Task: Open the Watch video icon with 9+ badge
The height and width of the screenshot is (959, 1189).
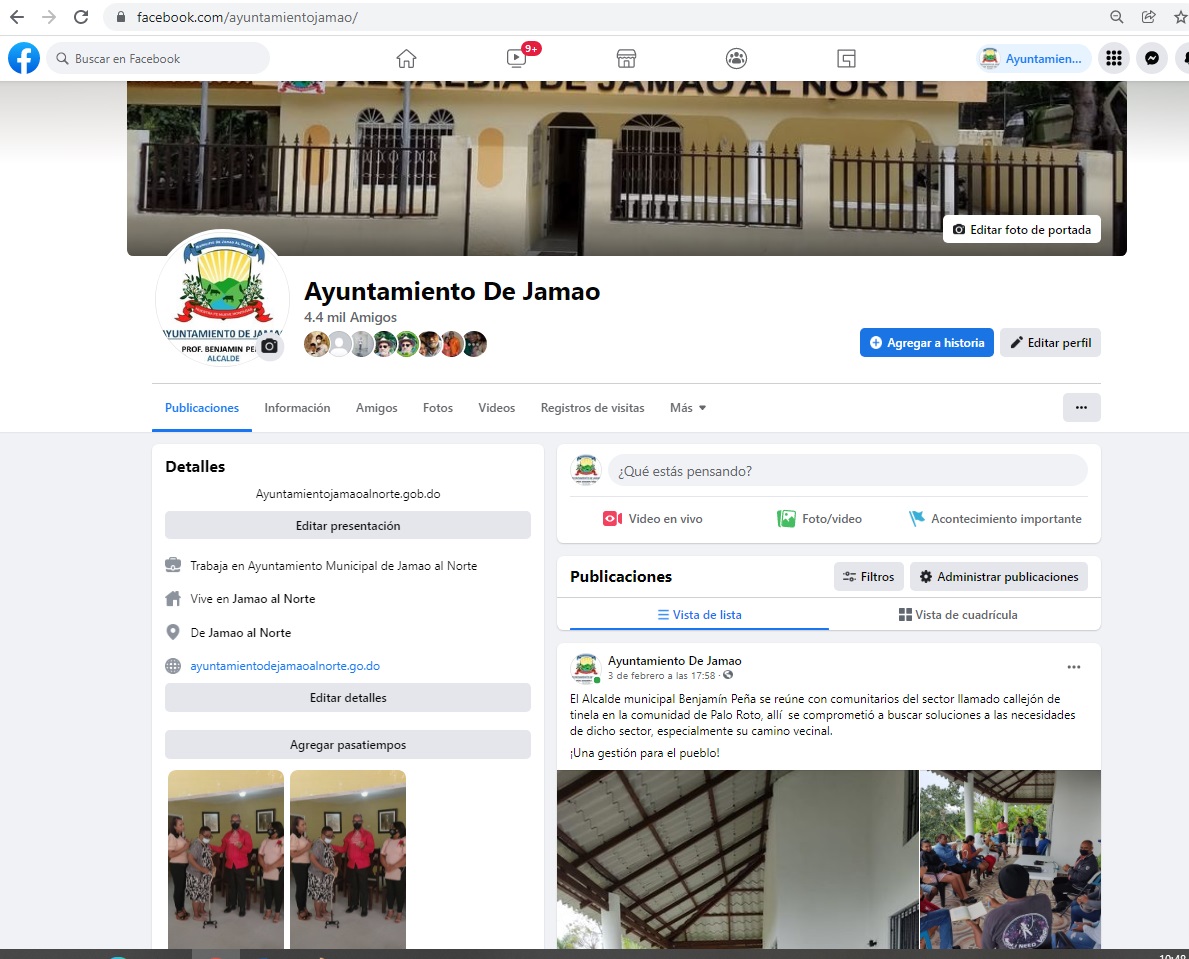Action: pyautogui.click(x=517, y=58)
